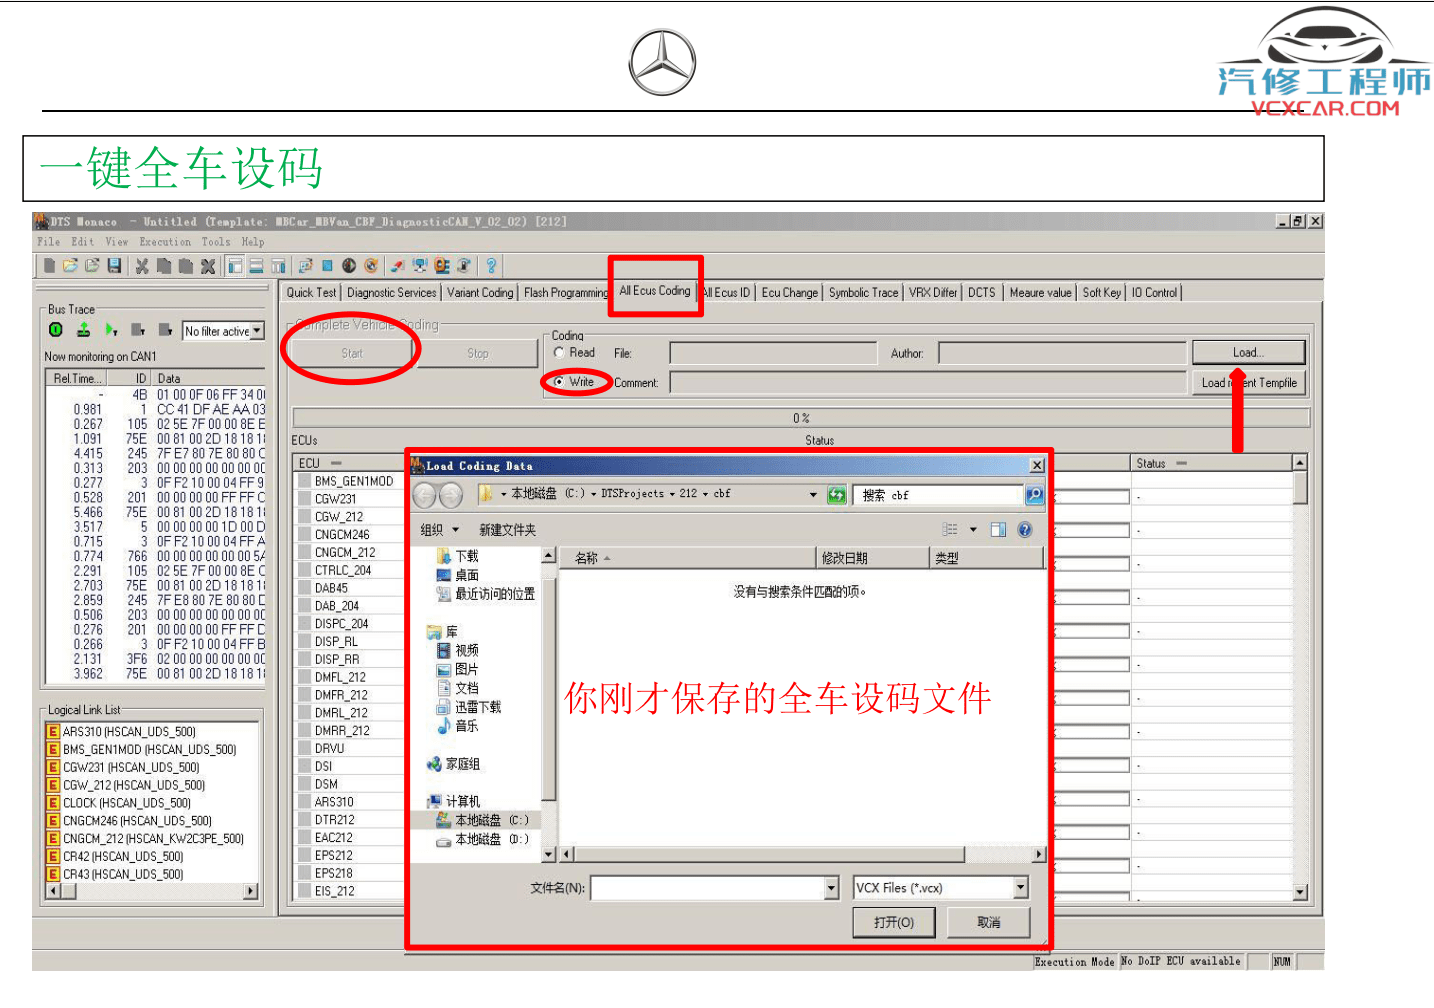Click the Open file folder icon

[x=70, y=265]
